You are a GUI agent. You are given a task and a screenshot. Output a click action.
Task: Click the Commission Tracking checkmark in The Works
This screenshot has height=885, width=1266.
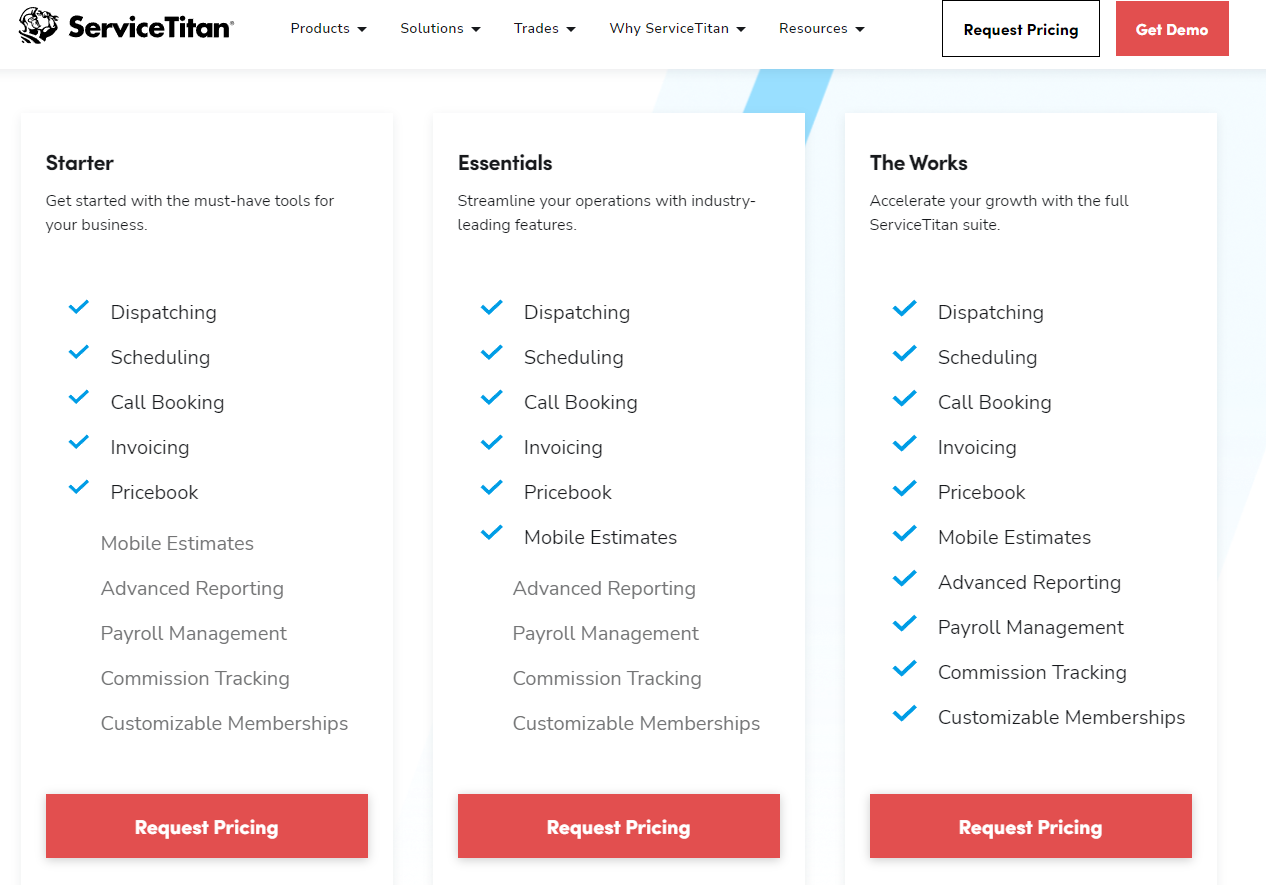tap(905, 668)
